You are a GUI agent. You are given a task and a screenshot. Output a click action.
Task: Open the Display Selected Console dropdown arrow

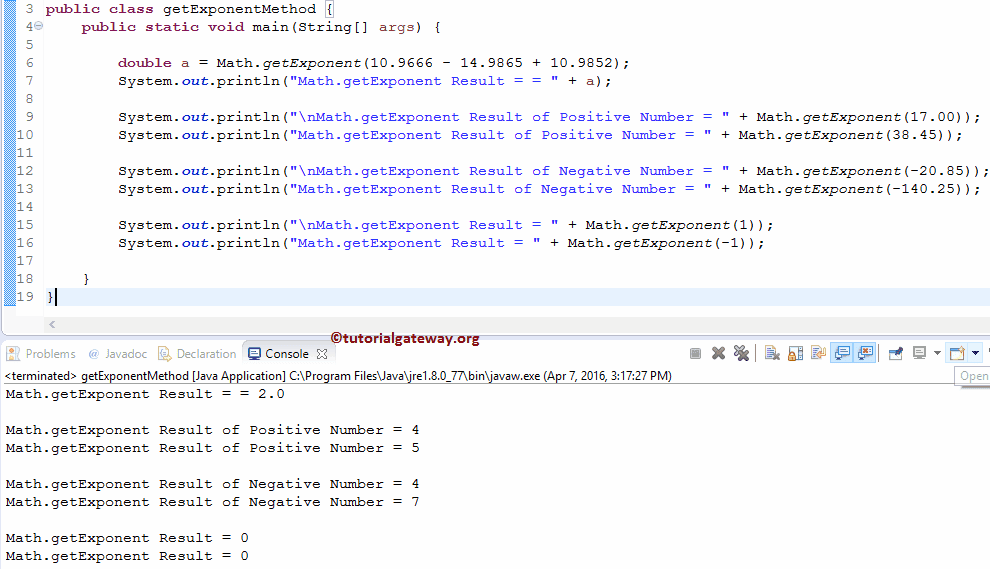click(937, 354)
